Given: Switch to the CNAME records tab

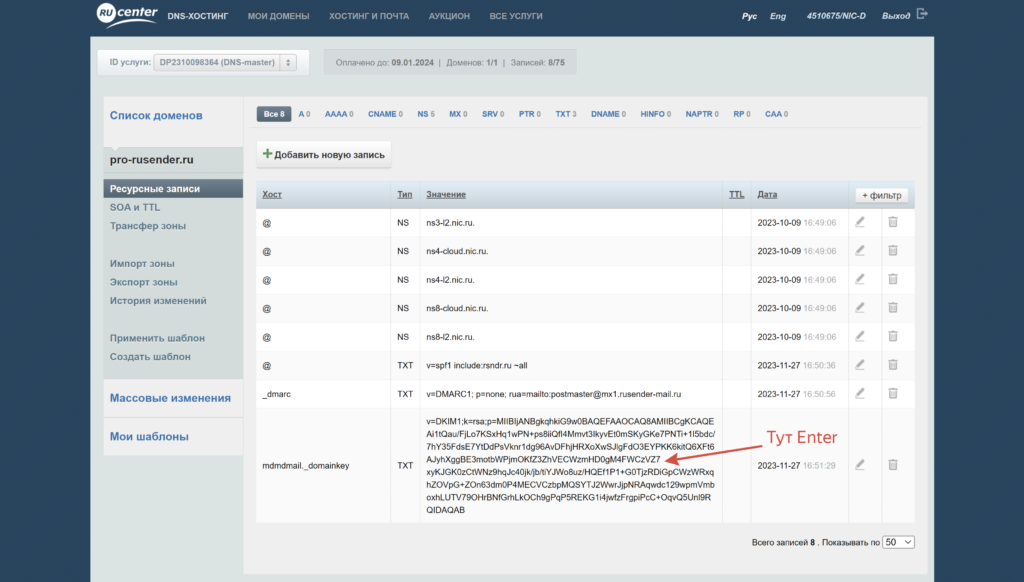Looking at the screenshot, I should point(385,114).
